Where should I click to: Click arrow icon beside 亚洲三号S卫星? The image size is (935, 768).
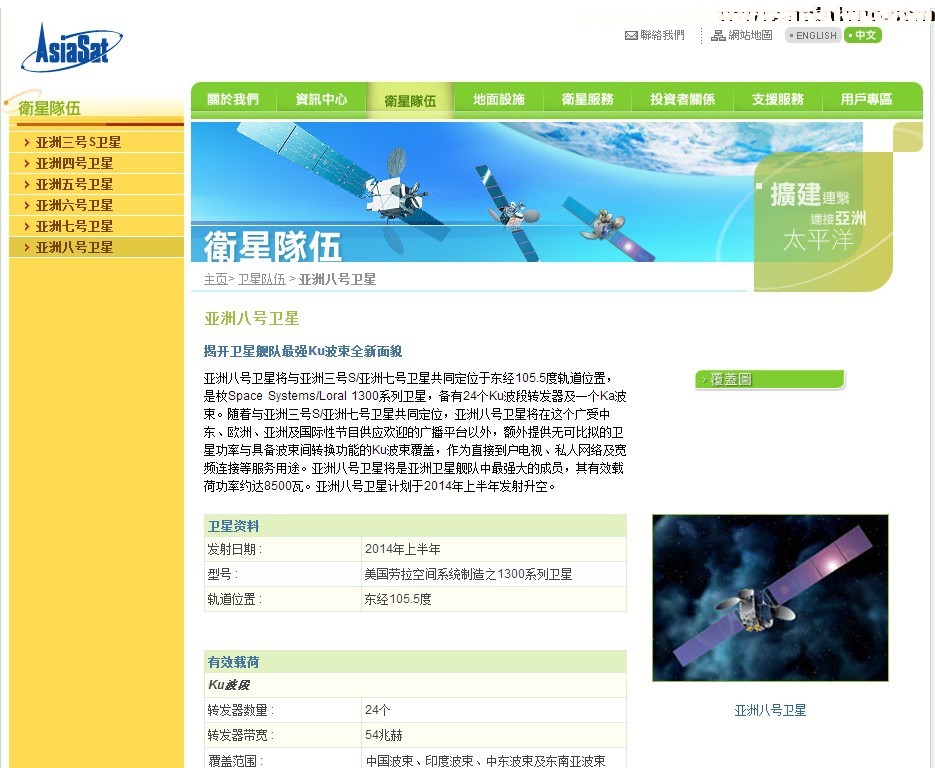(x=27, y=143)
